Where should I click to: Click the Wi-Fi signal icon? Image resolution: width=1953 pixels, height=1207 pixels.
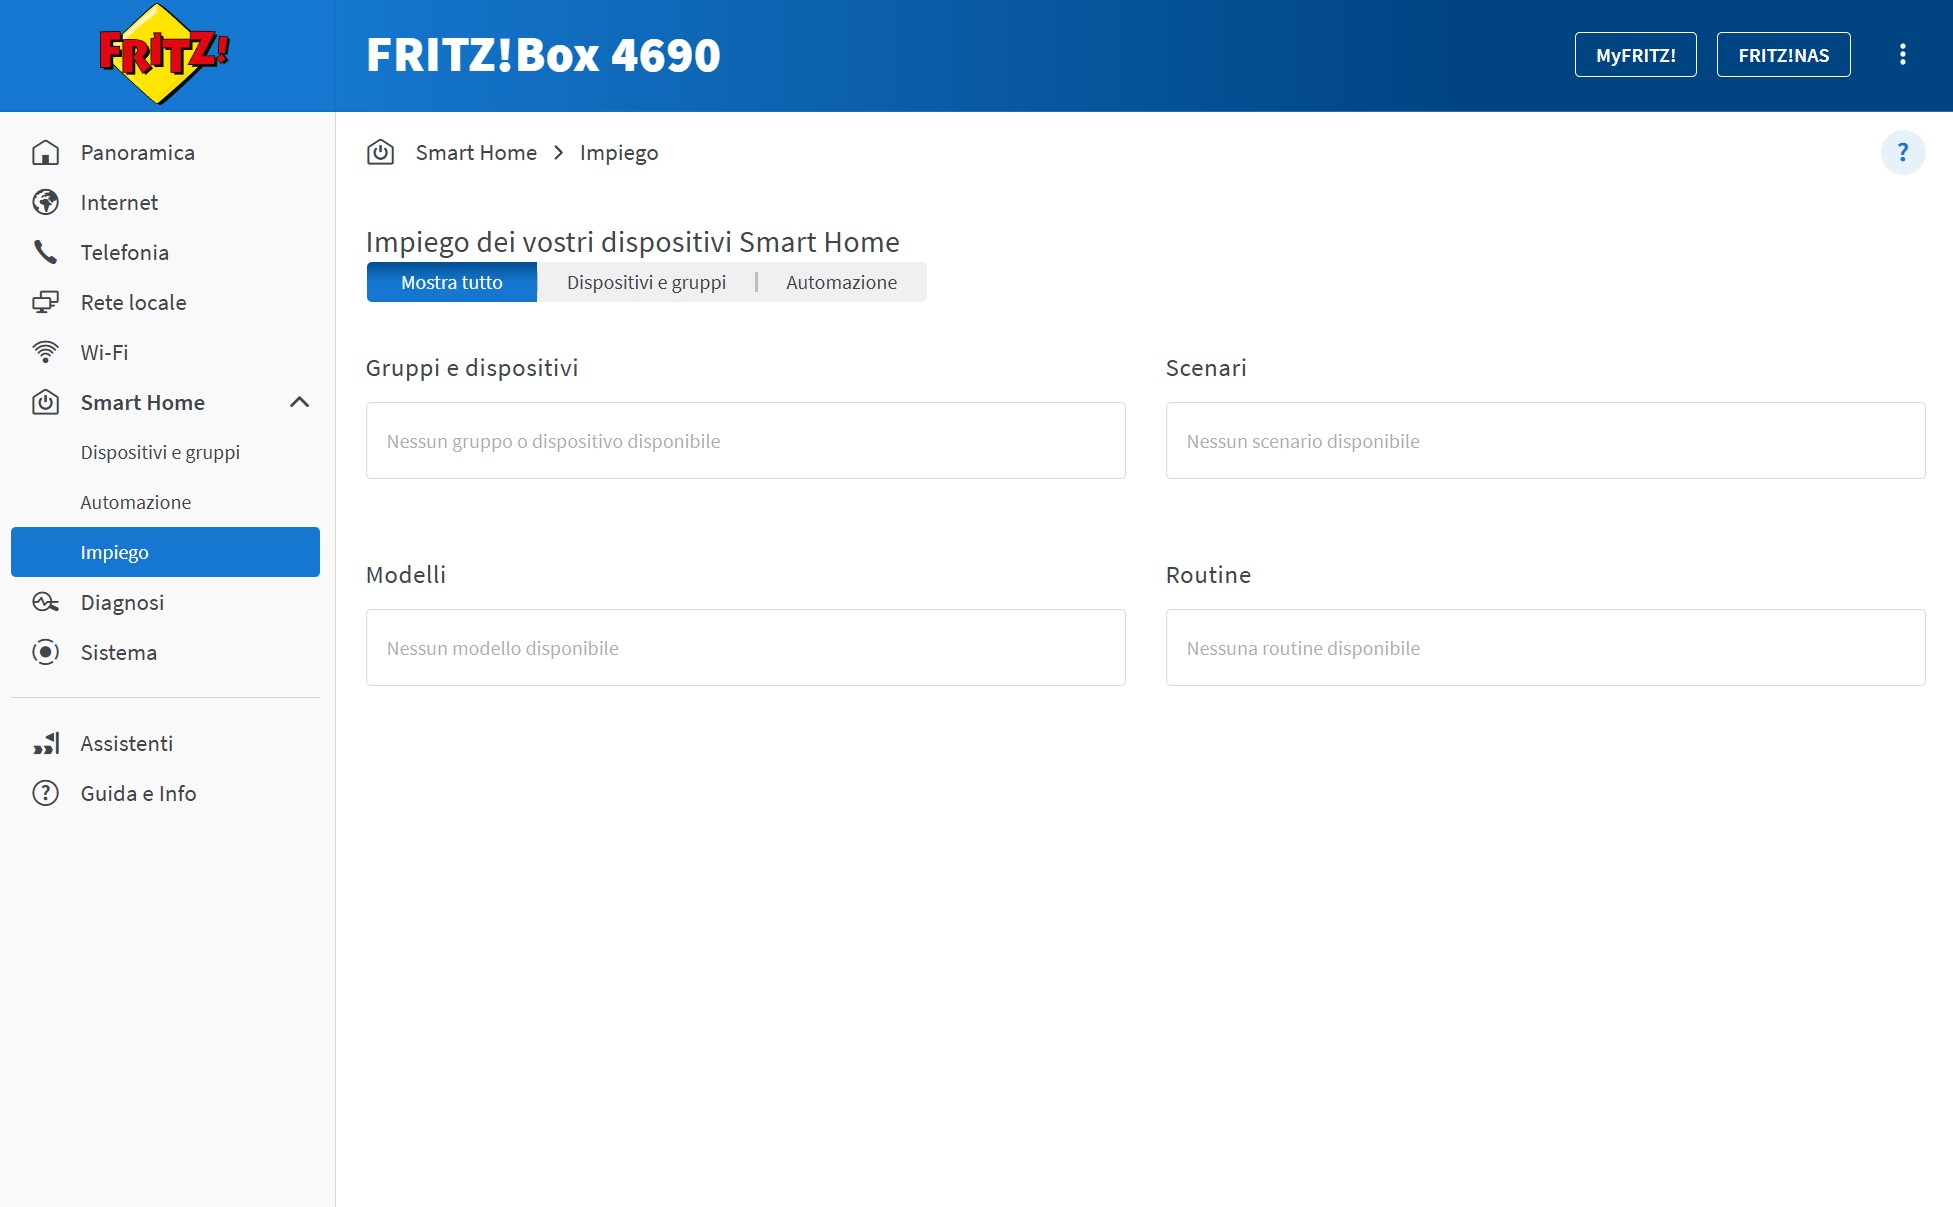pyautogui.click(x=45, y=352)
